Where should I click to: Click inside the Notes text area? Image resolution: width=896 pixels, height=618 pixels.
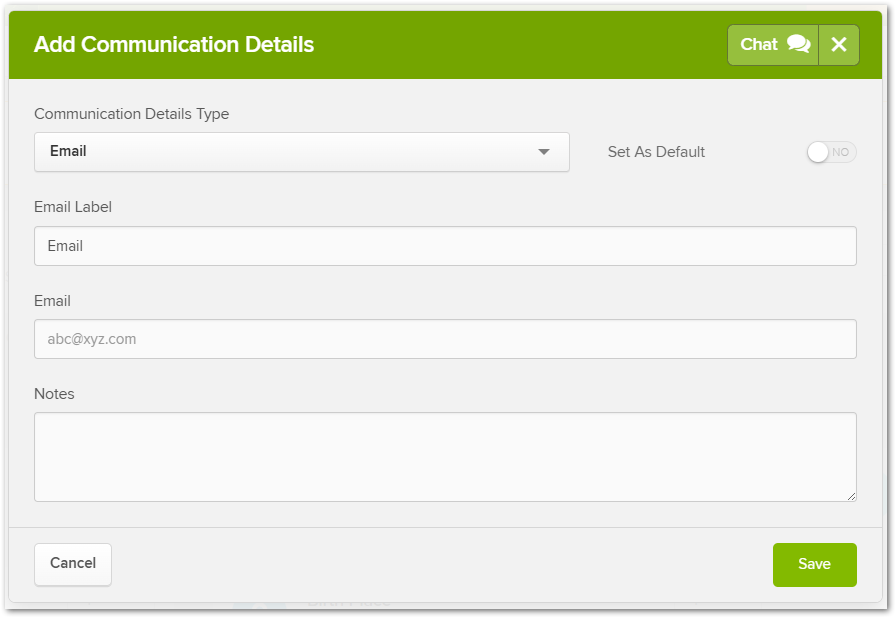[445, 456]
